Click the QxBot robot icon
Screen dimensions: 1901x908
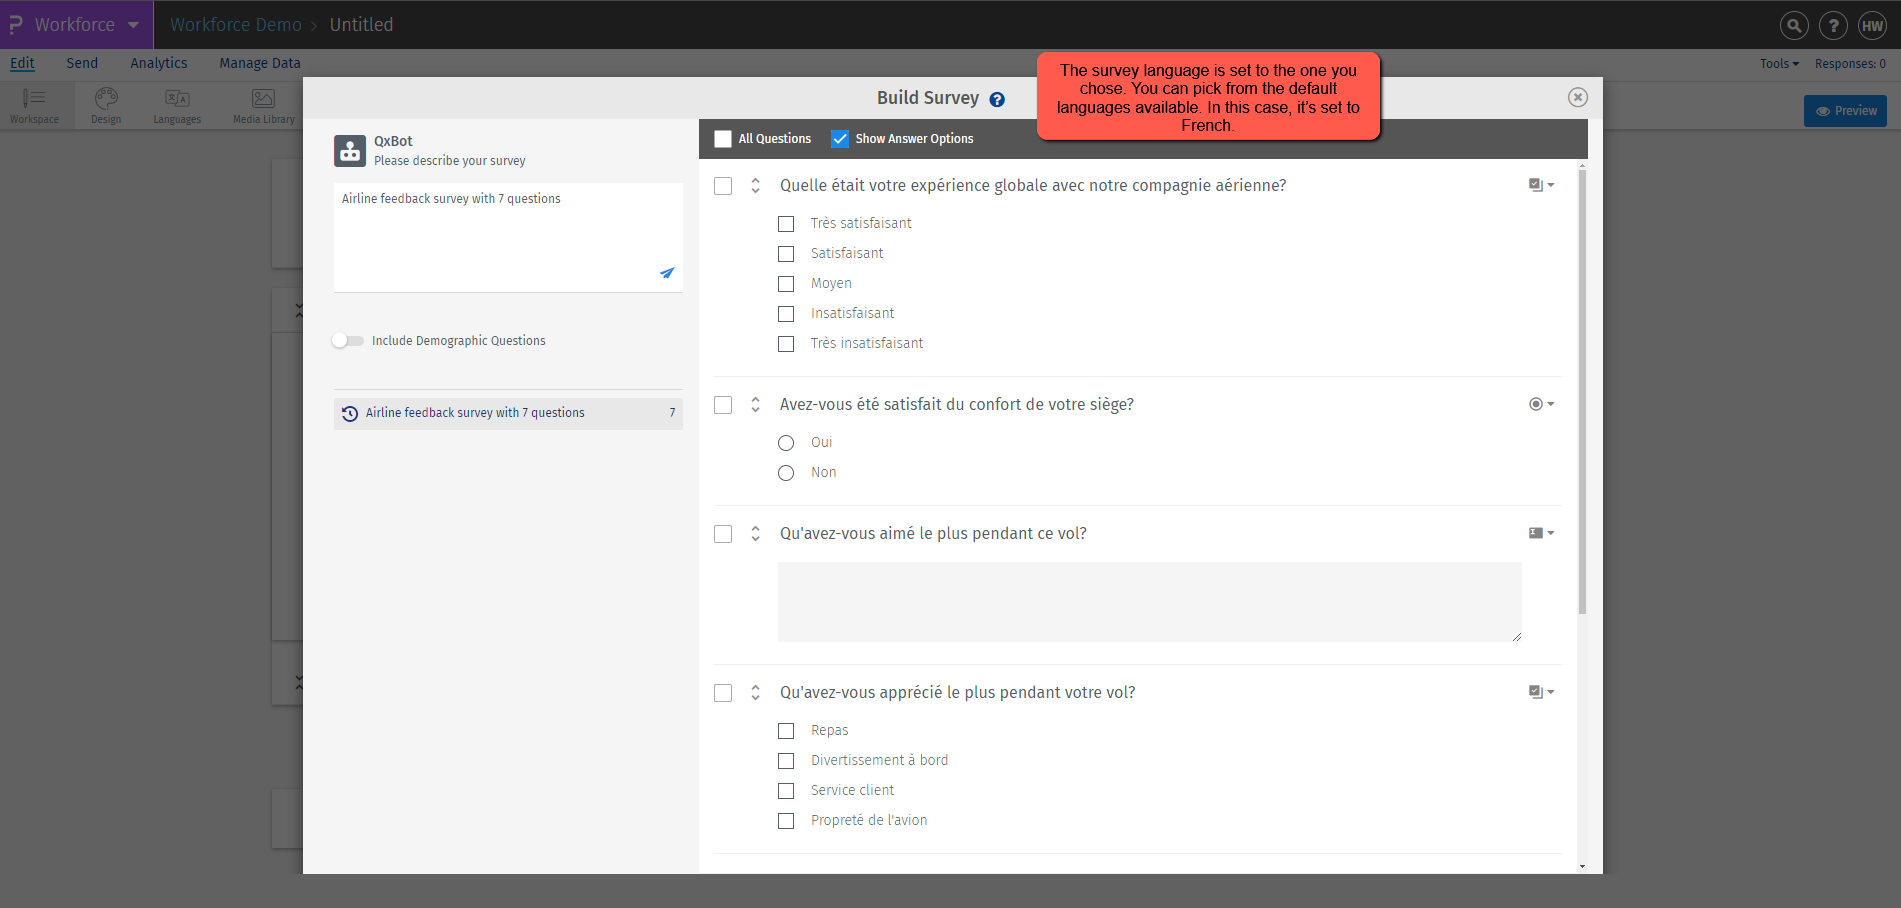(349, 150)
